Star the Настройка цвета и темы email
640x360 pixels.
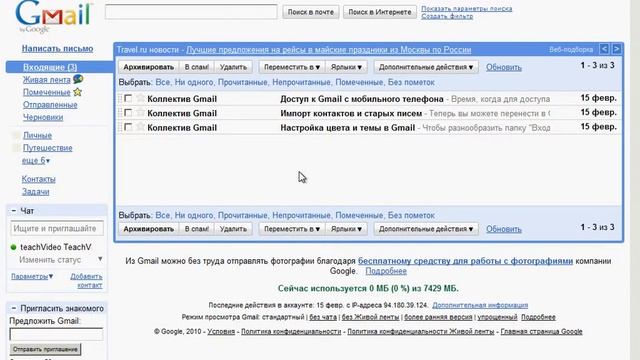[140, 127]
